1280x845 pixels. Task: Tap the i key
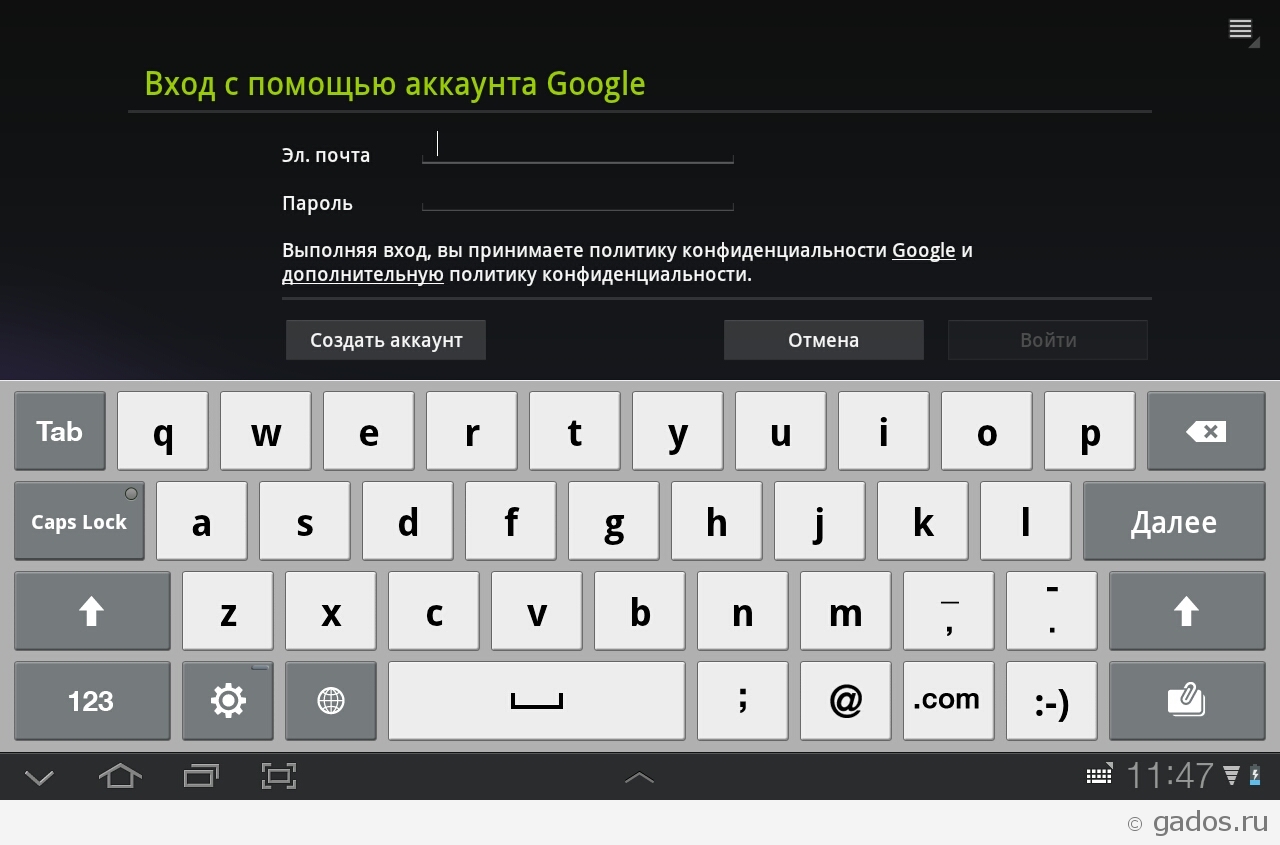(884, 431)
